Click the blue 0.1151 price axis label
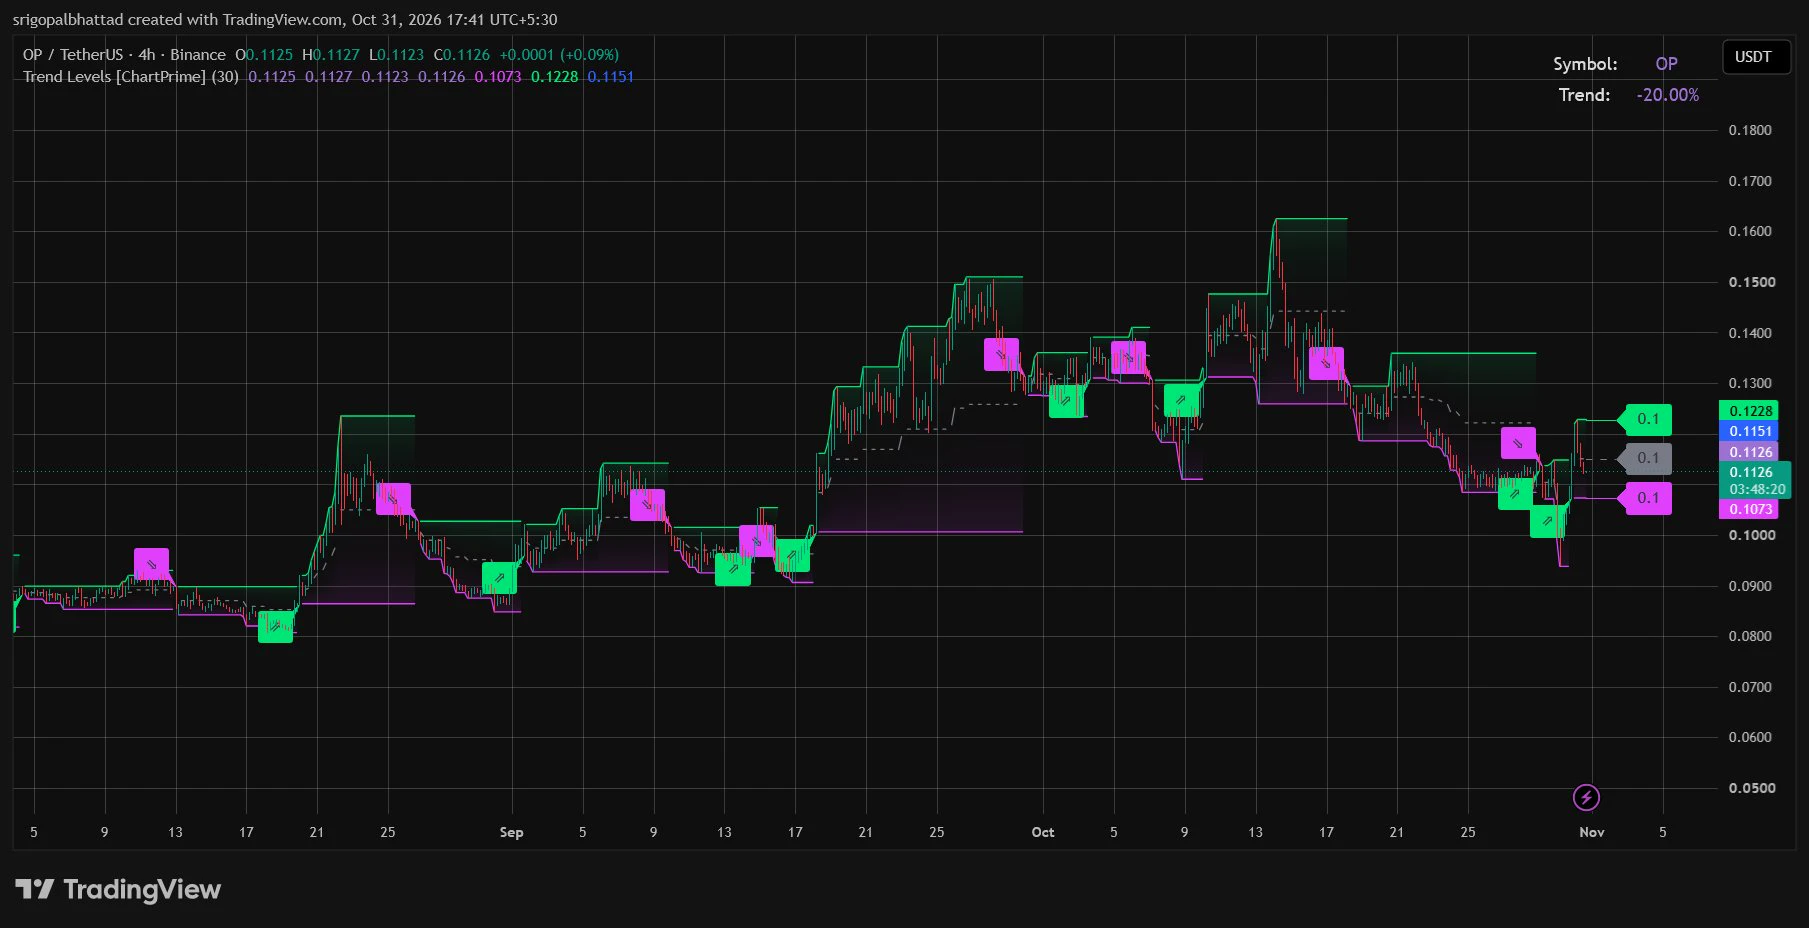Viewport: 1809px width, 928px height. 1750,431
